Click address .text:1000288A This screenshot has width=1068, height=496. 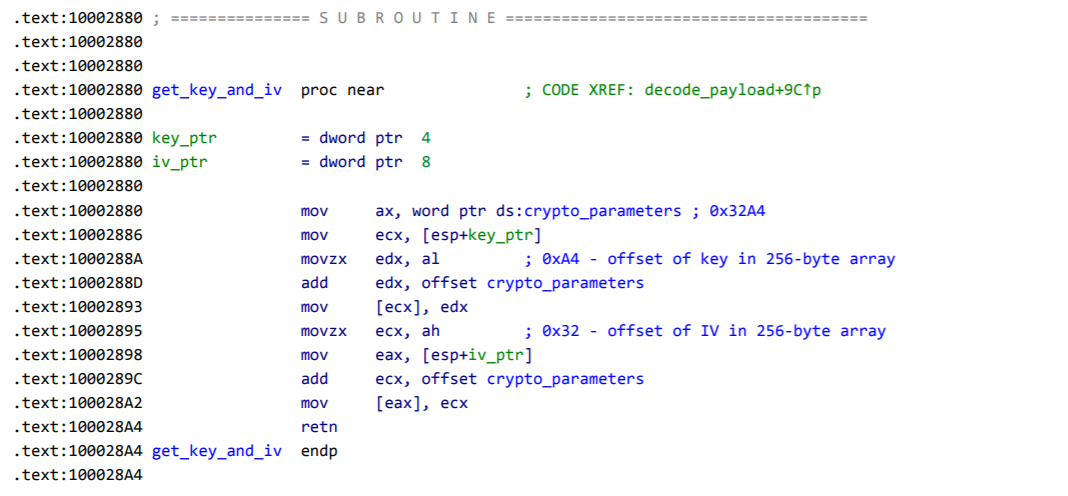coord(78,259)
